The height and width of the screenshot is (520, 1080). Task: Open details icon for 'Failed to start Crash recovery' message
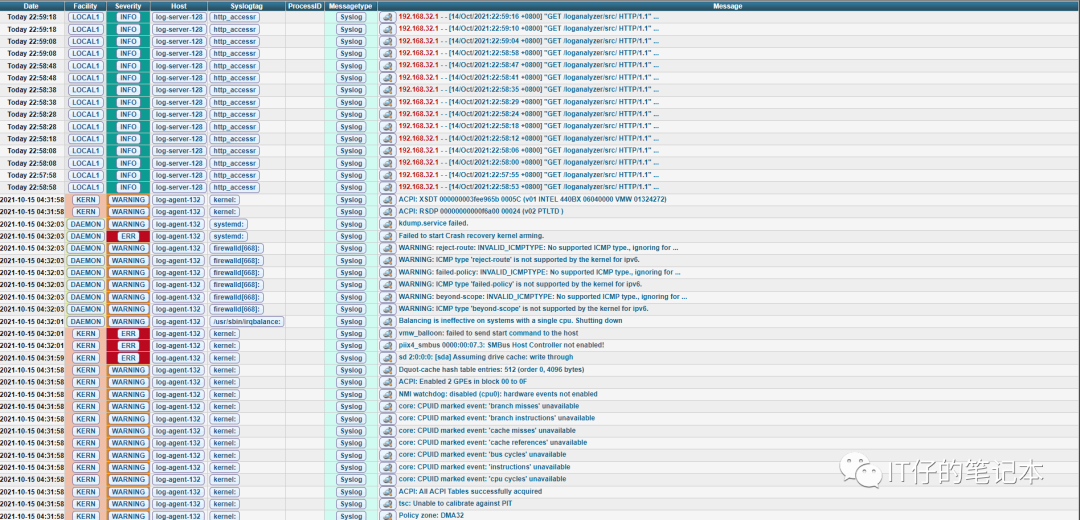pyautogui.click(x=388, y=237)
